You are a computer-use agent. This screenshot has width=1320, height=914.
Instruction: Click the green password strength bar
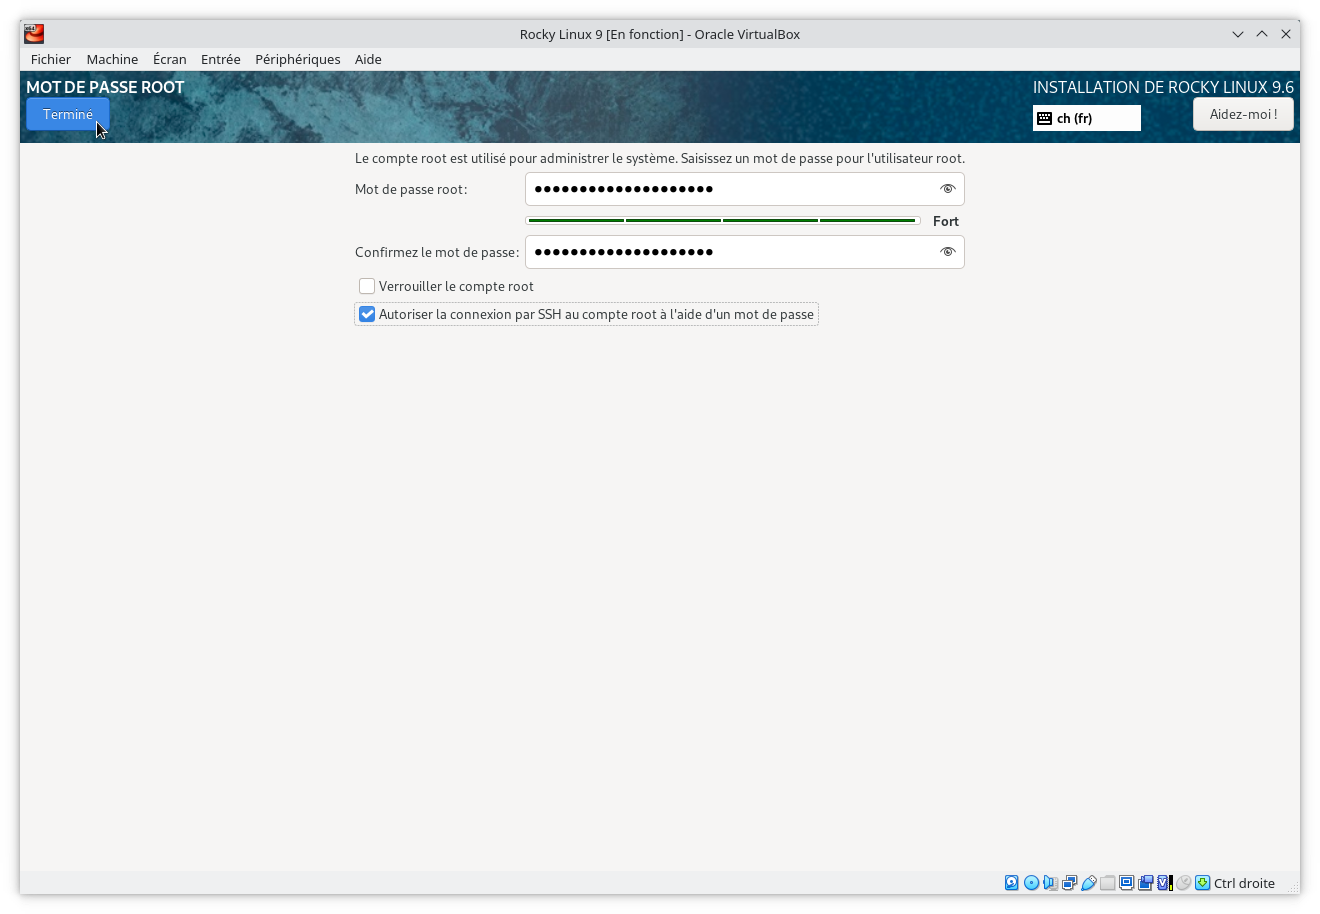point(722,220)
